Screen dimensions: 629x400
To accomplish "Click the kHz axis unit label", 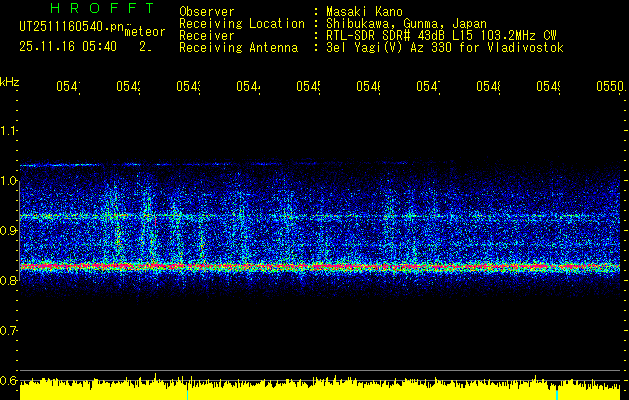I will tap(9, 81).
